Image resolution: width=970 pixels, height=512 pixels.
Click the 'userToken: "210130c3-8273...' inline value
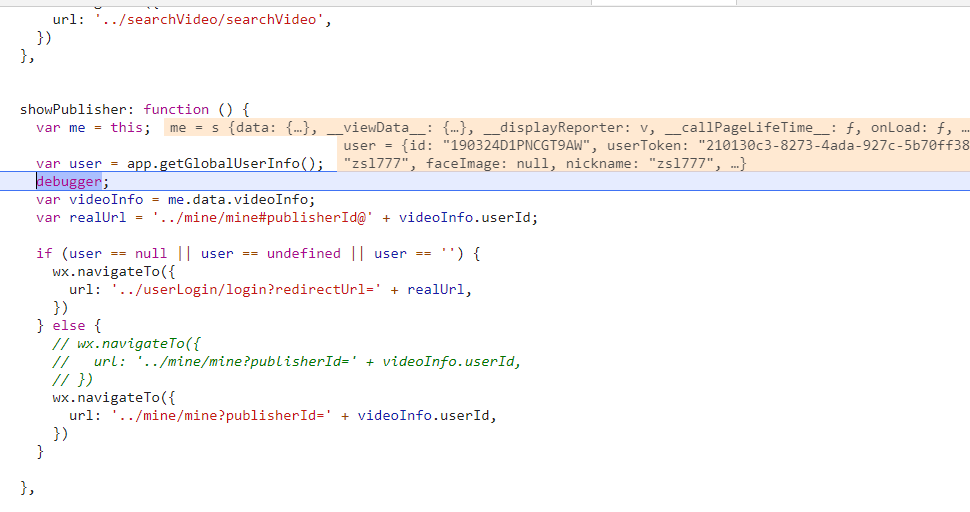788,145
